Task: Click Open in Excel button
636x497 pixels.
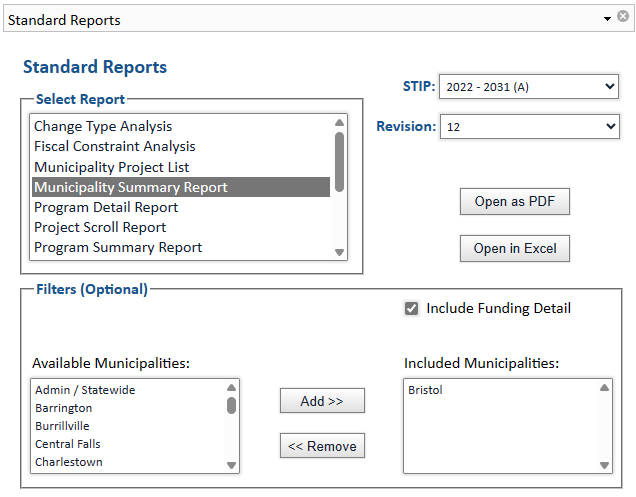Action: [515, 248]
